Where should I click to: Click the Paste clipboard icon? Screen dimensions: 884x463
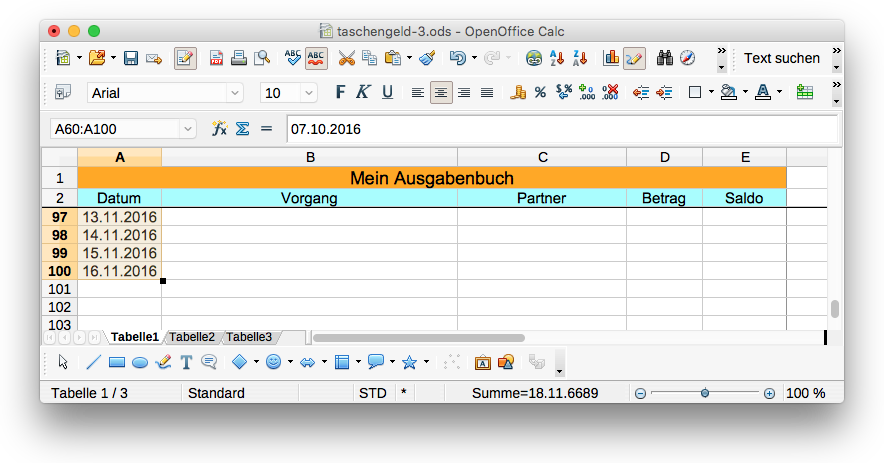click(x=392, y=58)
